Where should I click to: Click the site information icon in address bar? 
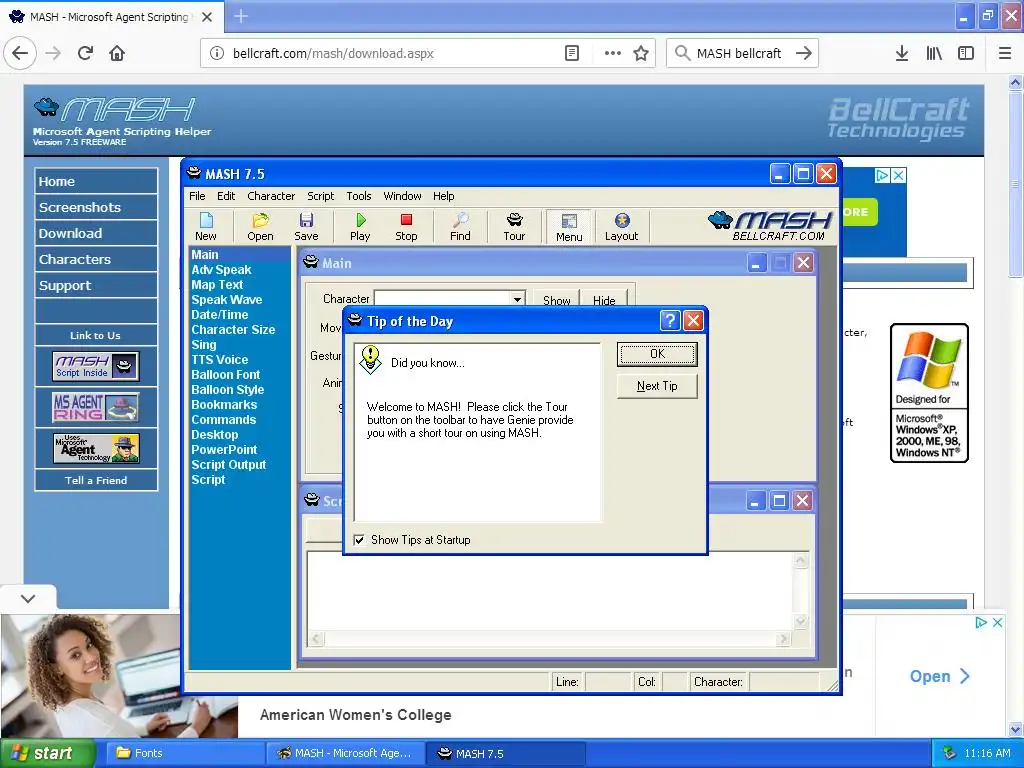coord(217,53)
